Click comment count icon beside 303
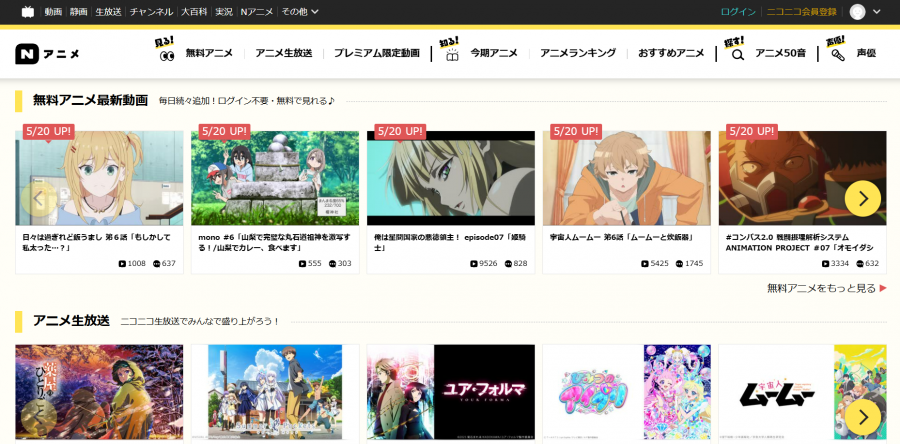The image size is (900, 444). 332,264
